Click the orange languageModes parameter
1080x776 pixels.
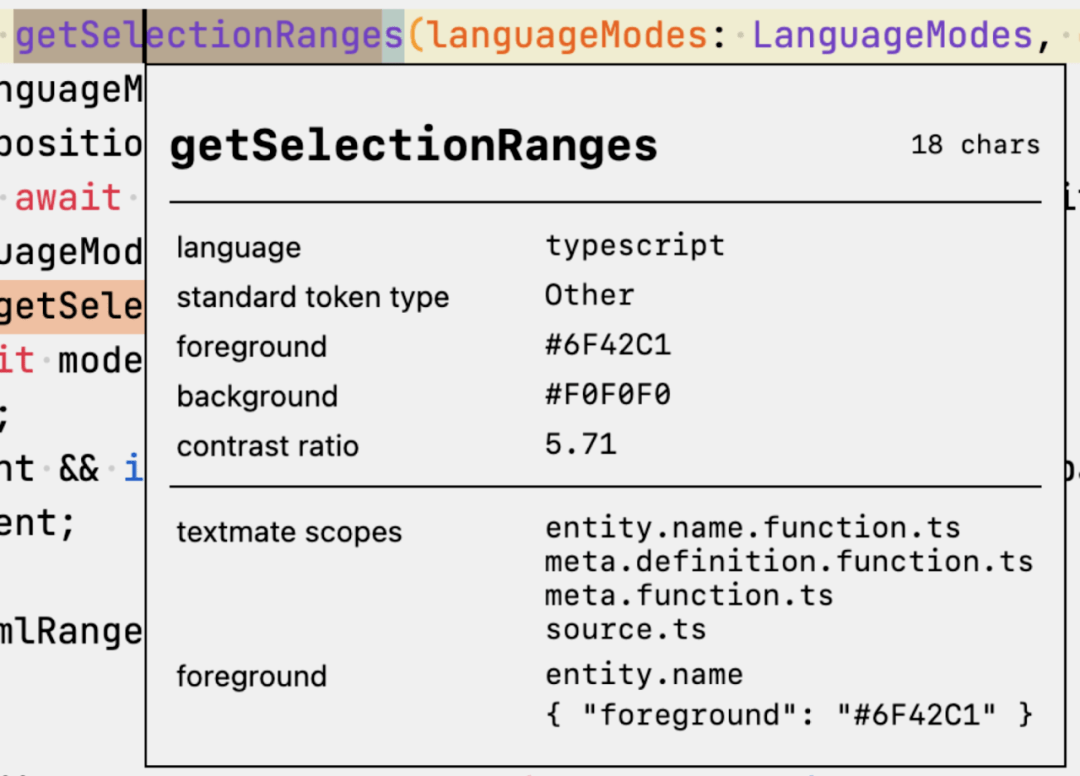(569, 36)
